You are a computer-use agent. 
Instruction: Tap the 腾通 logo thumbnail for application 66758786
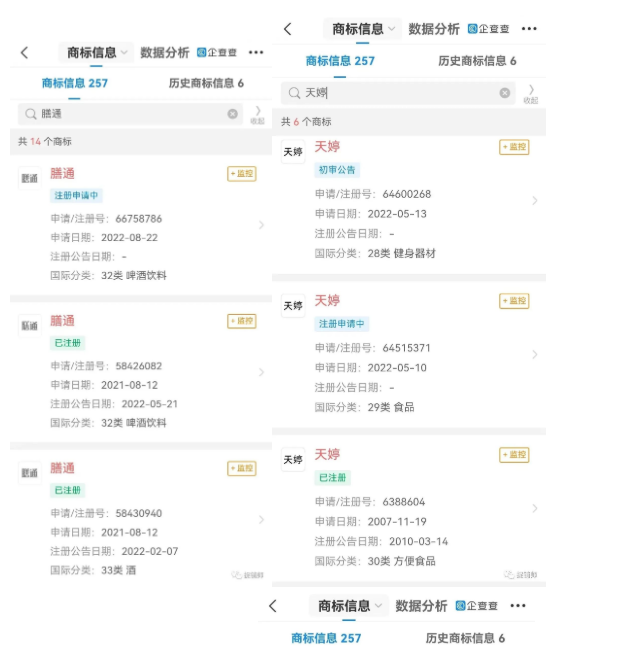pyautogui.click(x=30, y=178)
